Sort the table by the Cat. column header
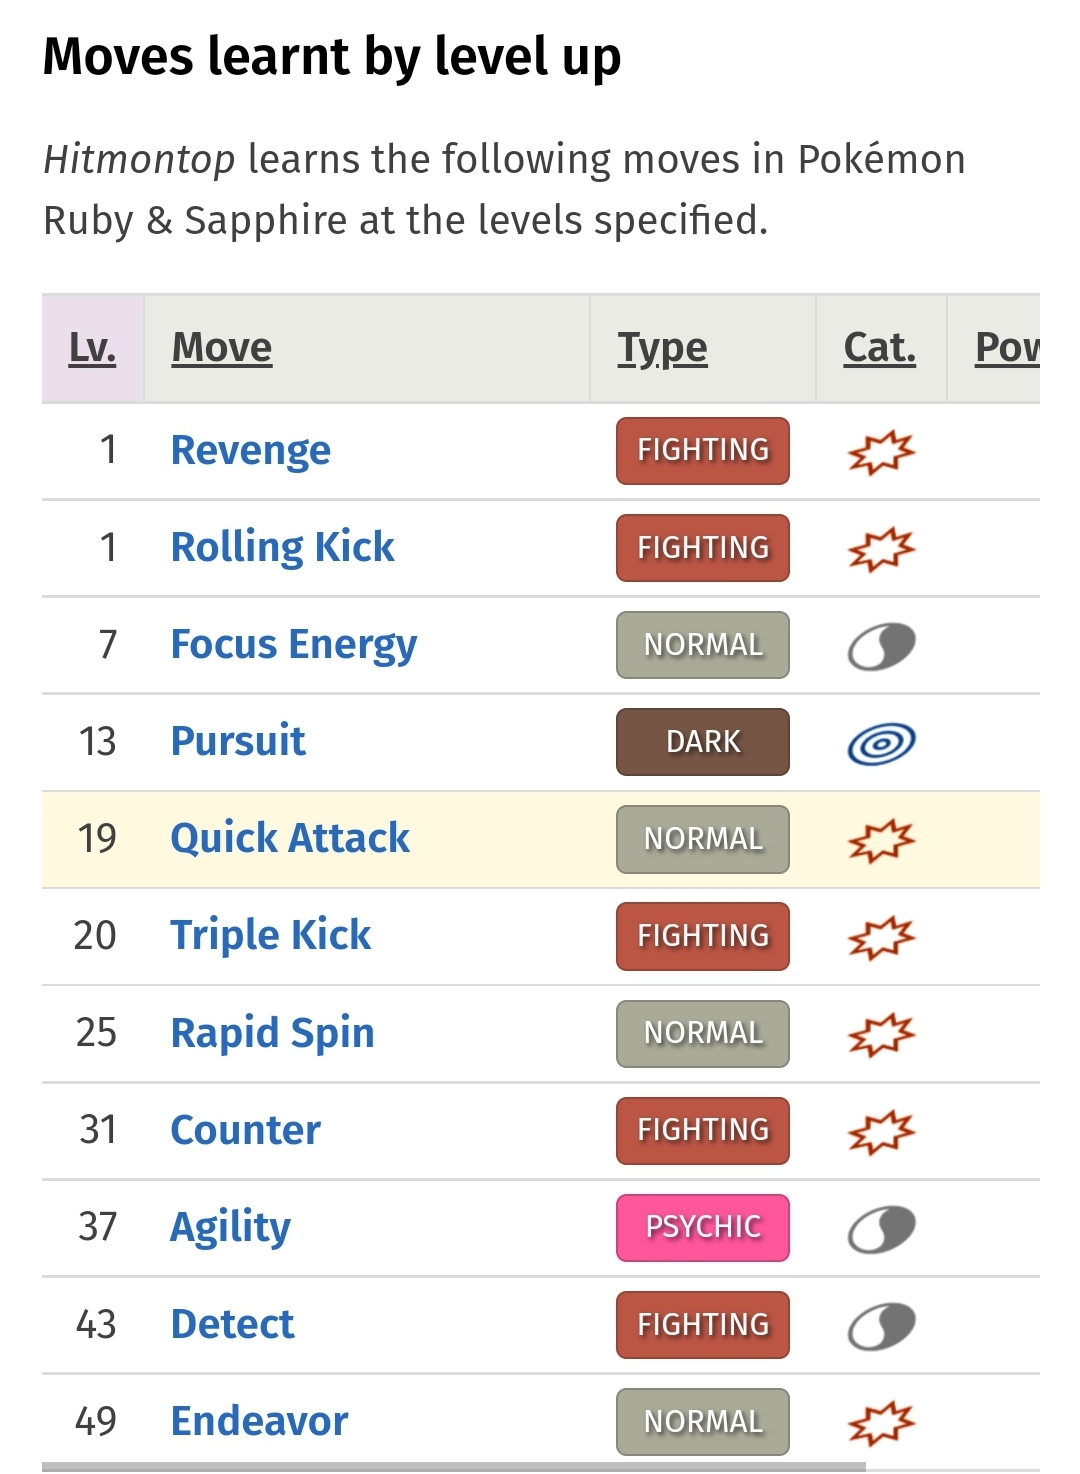 [x=880, y=348]
